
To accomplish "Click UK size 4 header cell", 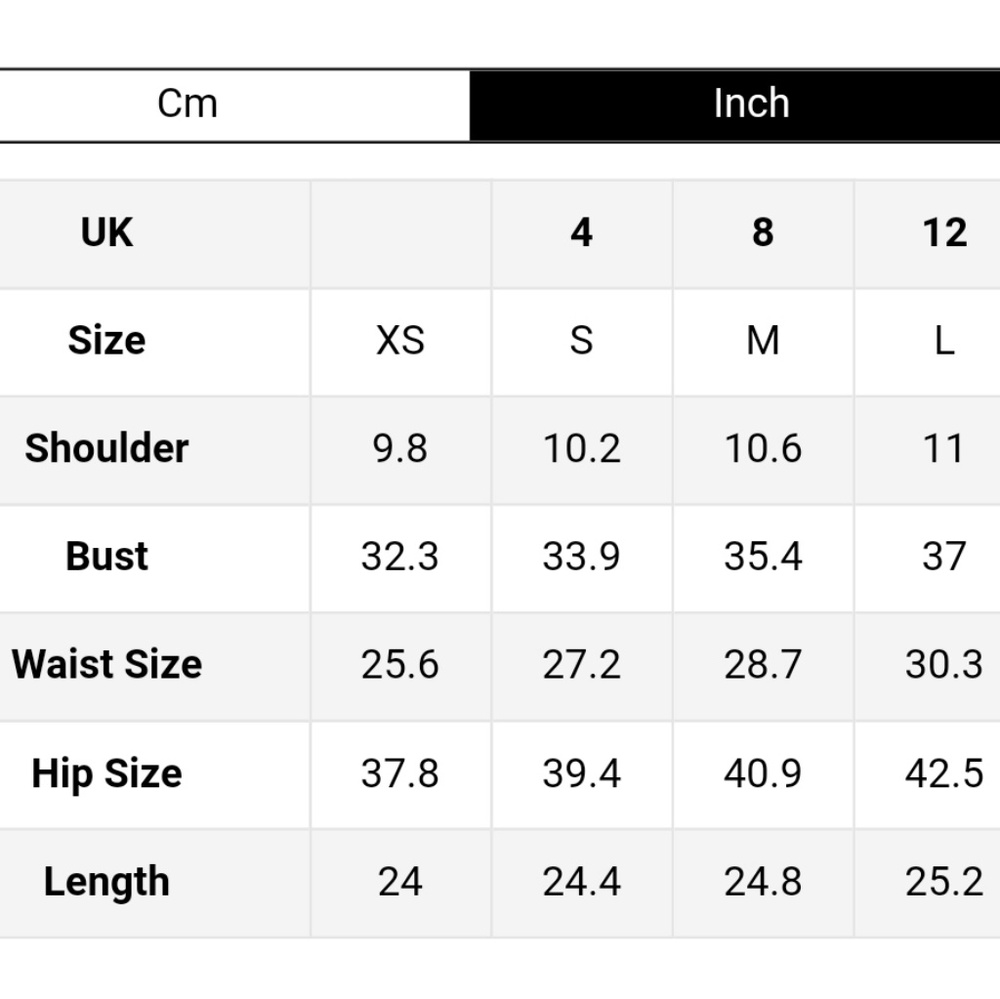I will 581,233.
